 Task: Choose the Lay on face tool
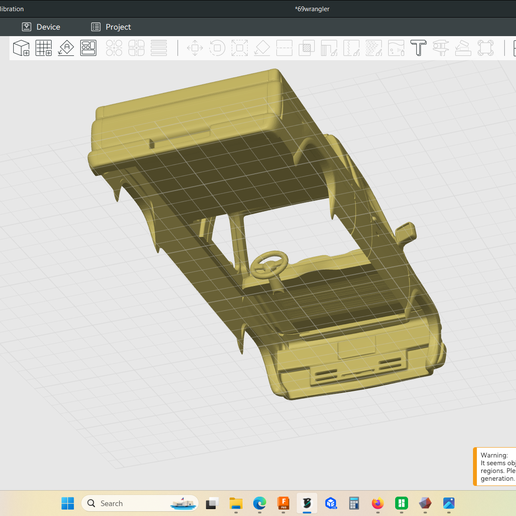(x=262, y=48)
